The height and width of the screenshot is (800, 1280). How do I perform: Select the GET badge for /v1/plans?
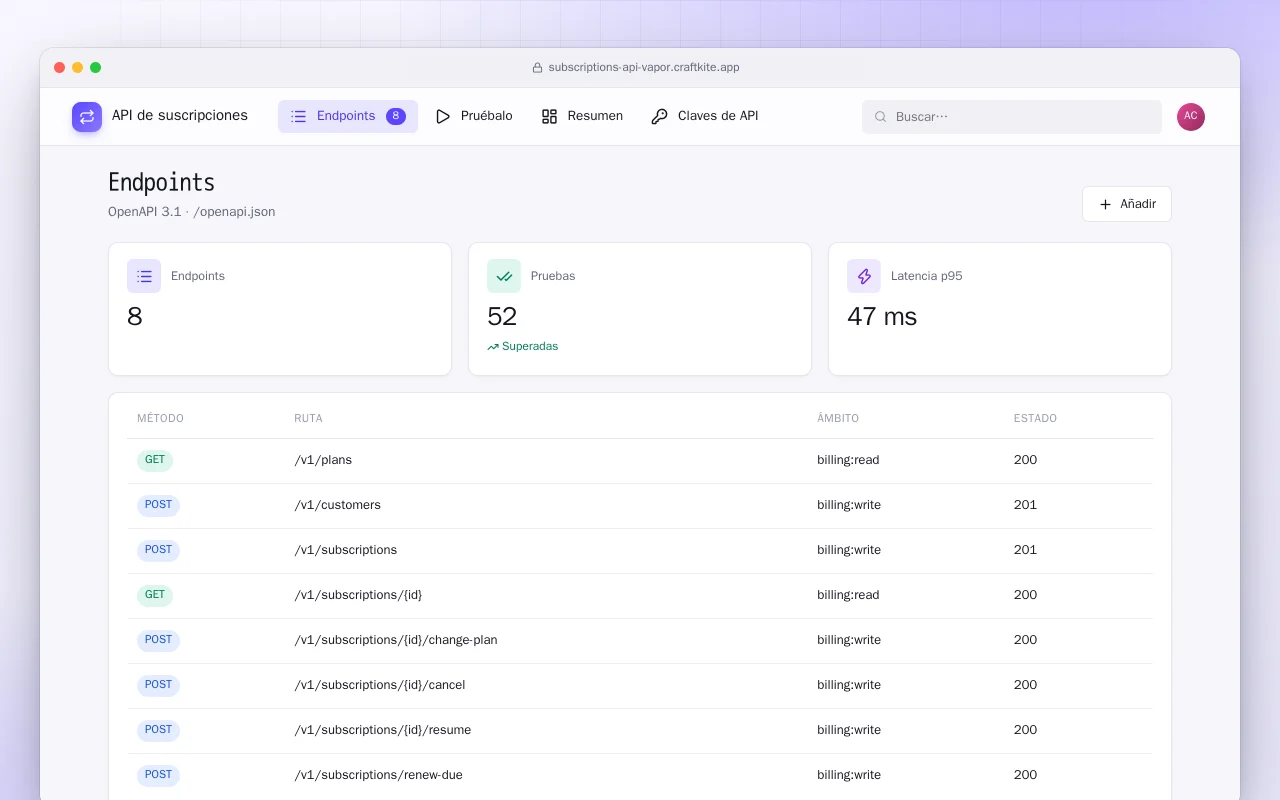(x=155, y=461)
